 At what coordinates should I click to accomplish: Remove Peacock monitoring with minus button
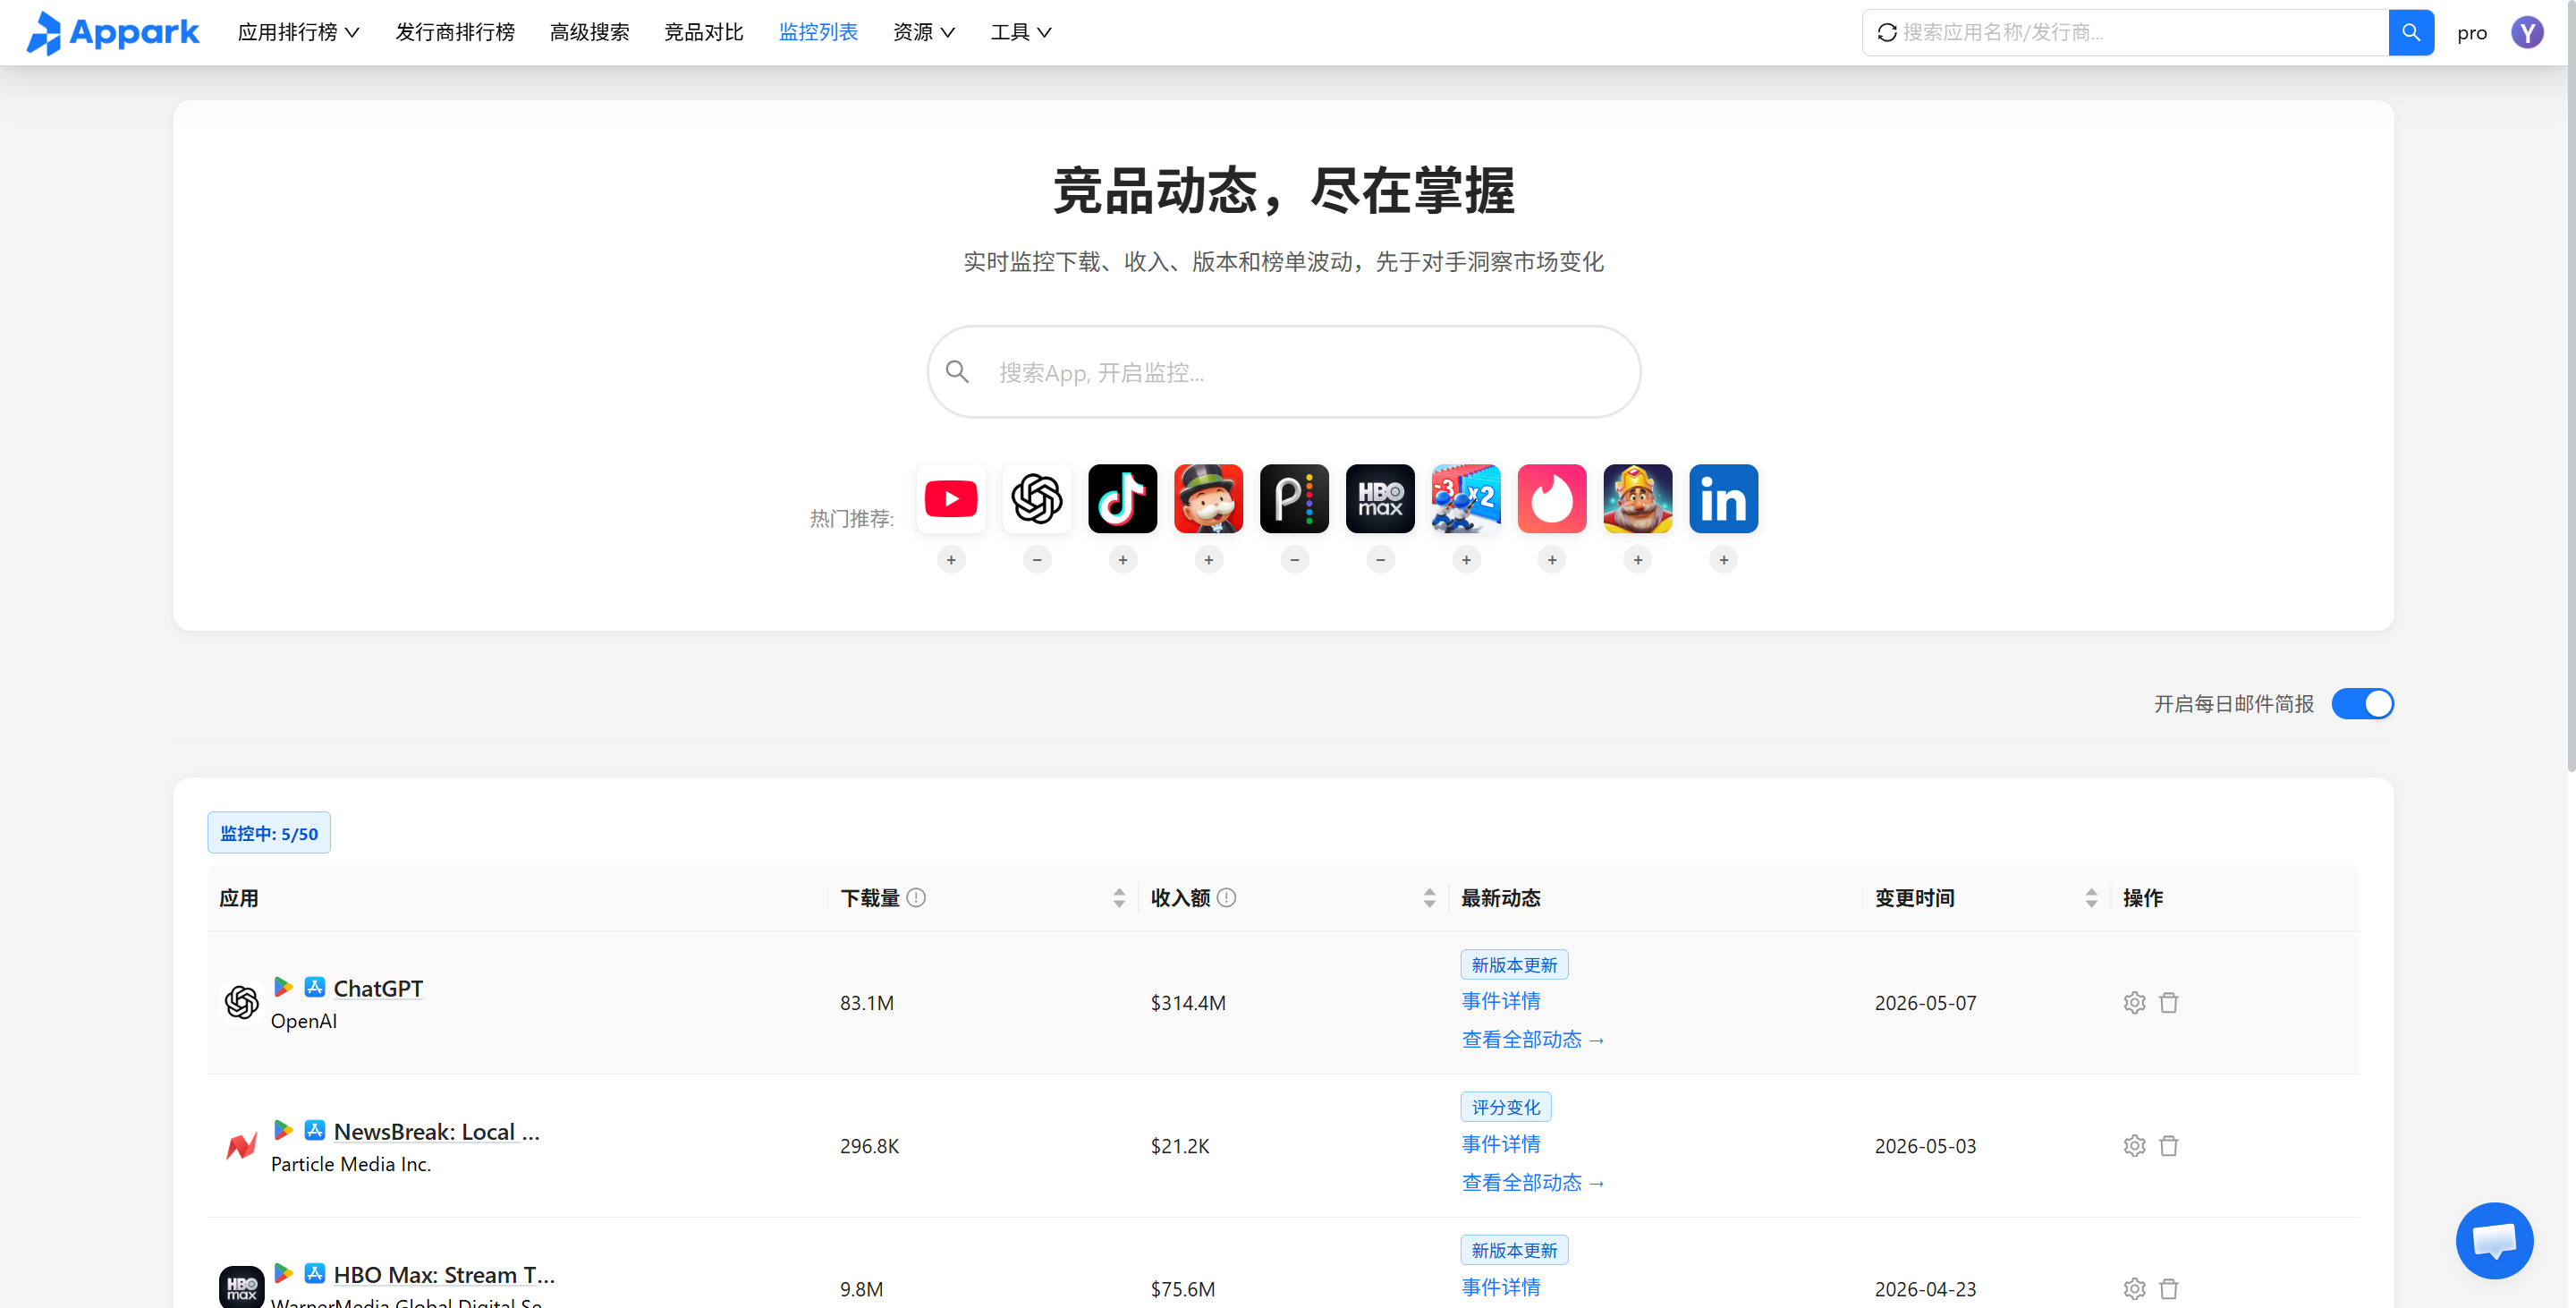tap(1295, 560)
